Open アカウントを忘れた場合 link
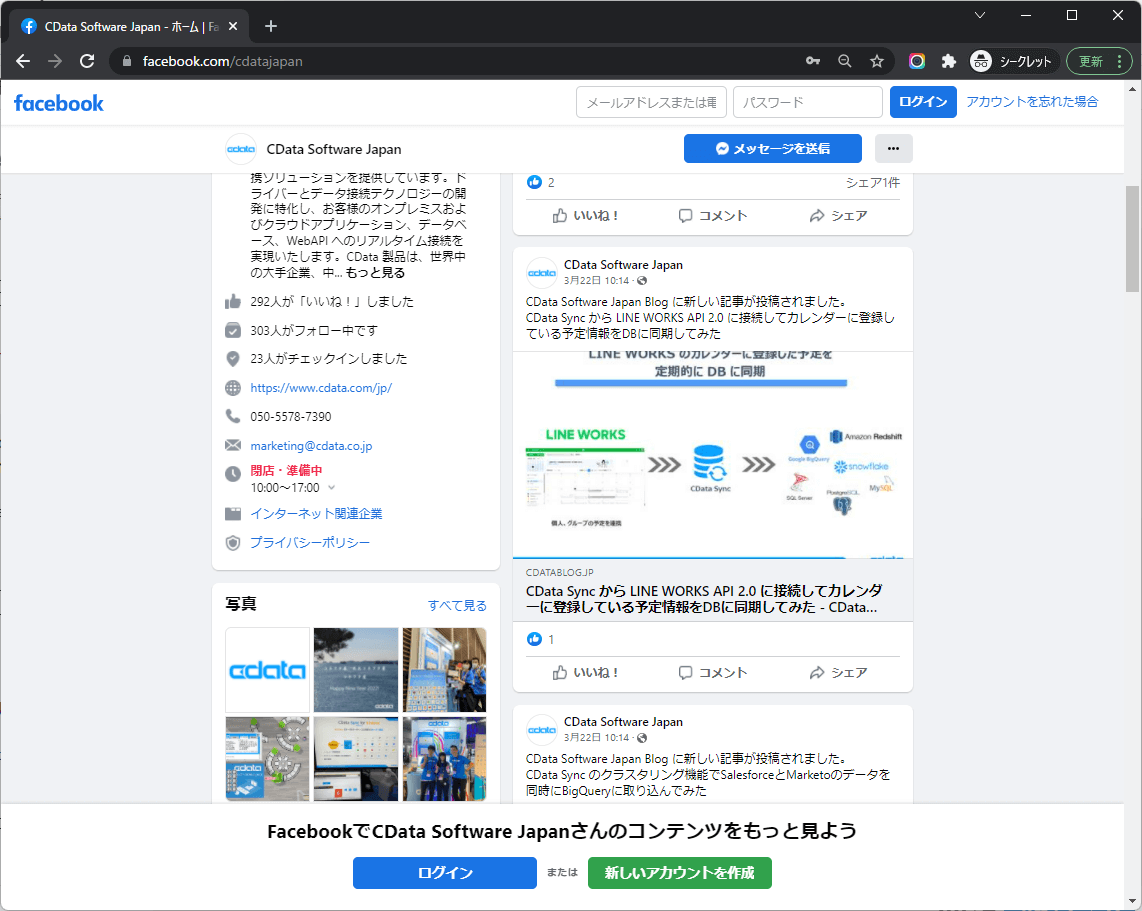Image resolution: width=1142 pixels, height=911 pixels. point(1032,102)
